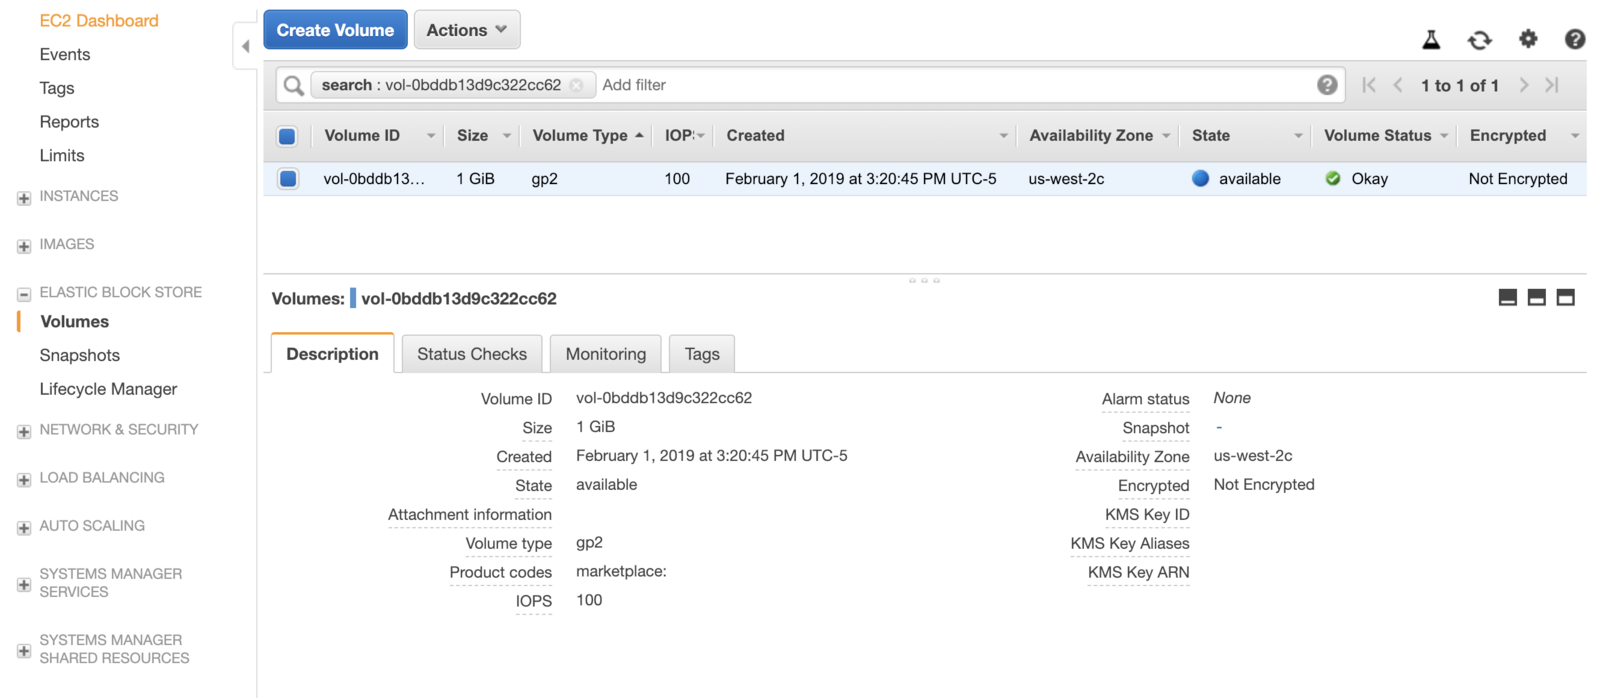Image resolution: width=1600 pixels, height=698 pixels.
Task: Open State column filter arrow
Action: pos(1298,136)
